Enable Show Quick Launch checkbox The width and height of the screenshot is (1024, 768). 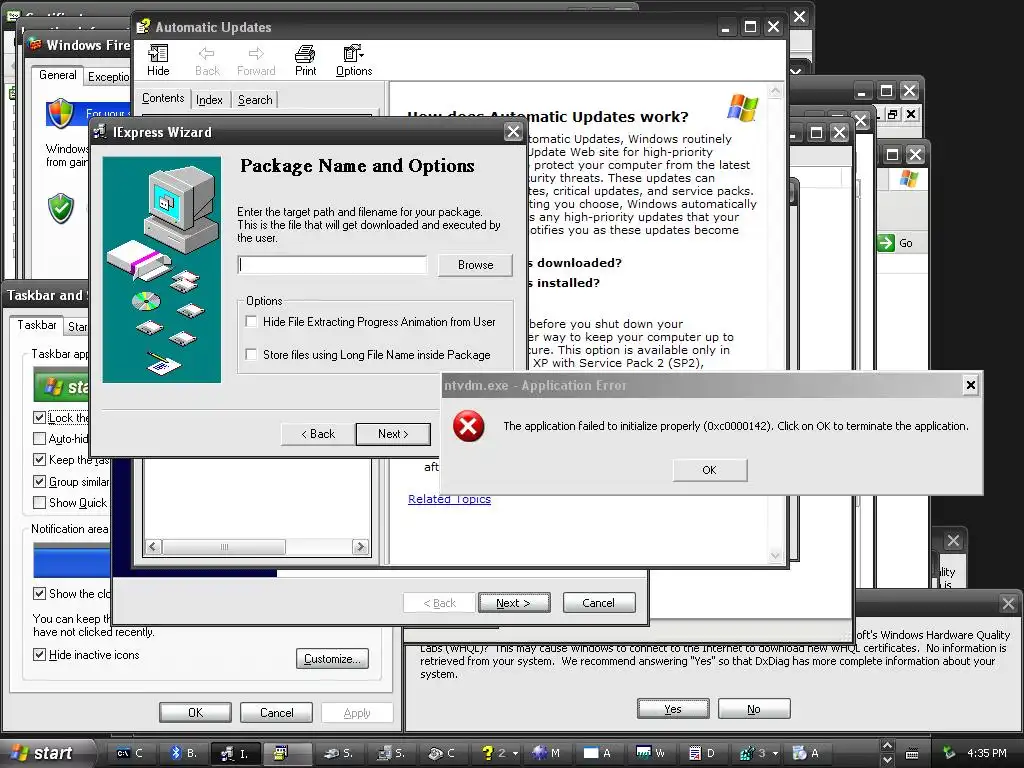(39, 502)
